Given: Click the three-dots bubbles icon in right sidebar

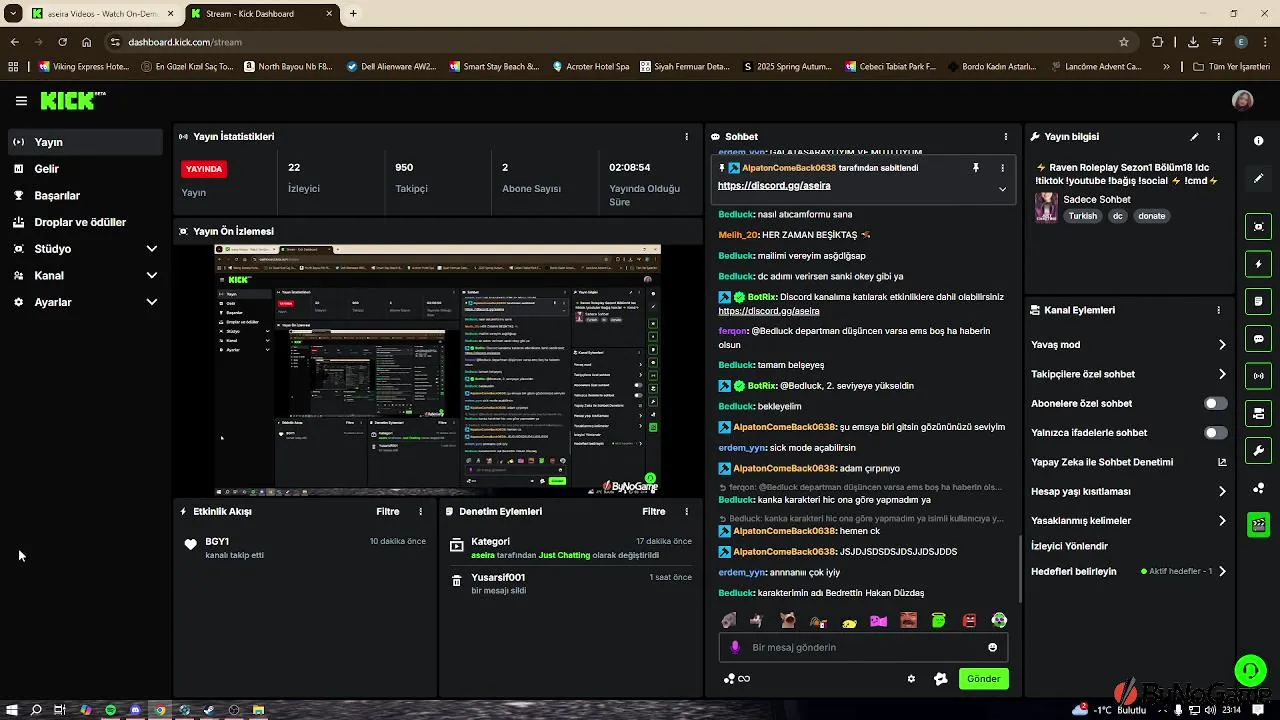Looking at the screenshot, I should 1258,488.
